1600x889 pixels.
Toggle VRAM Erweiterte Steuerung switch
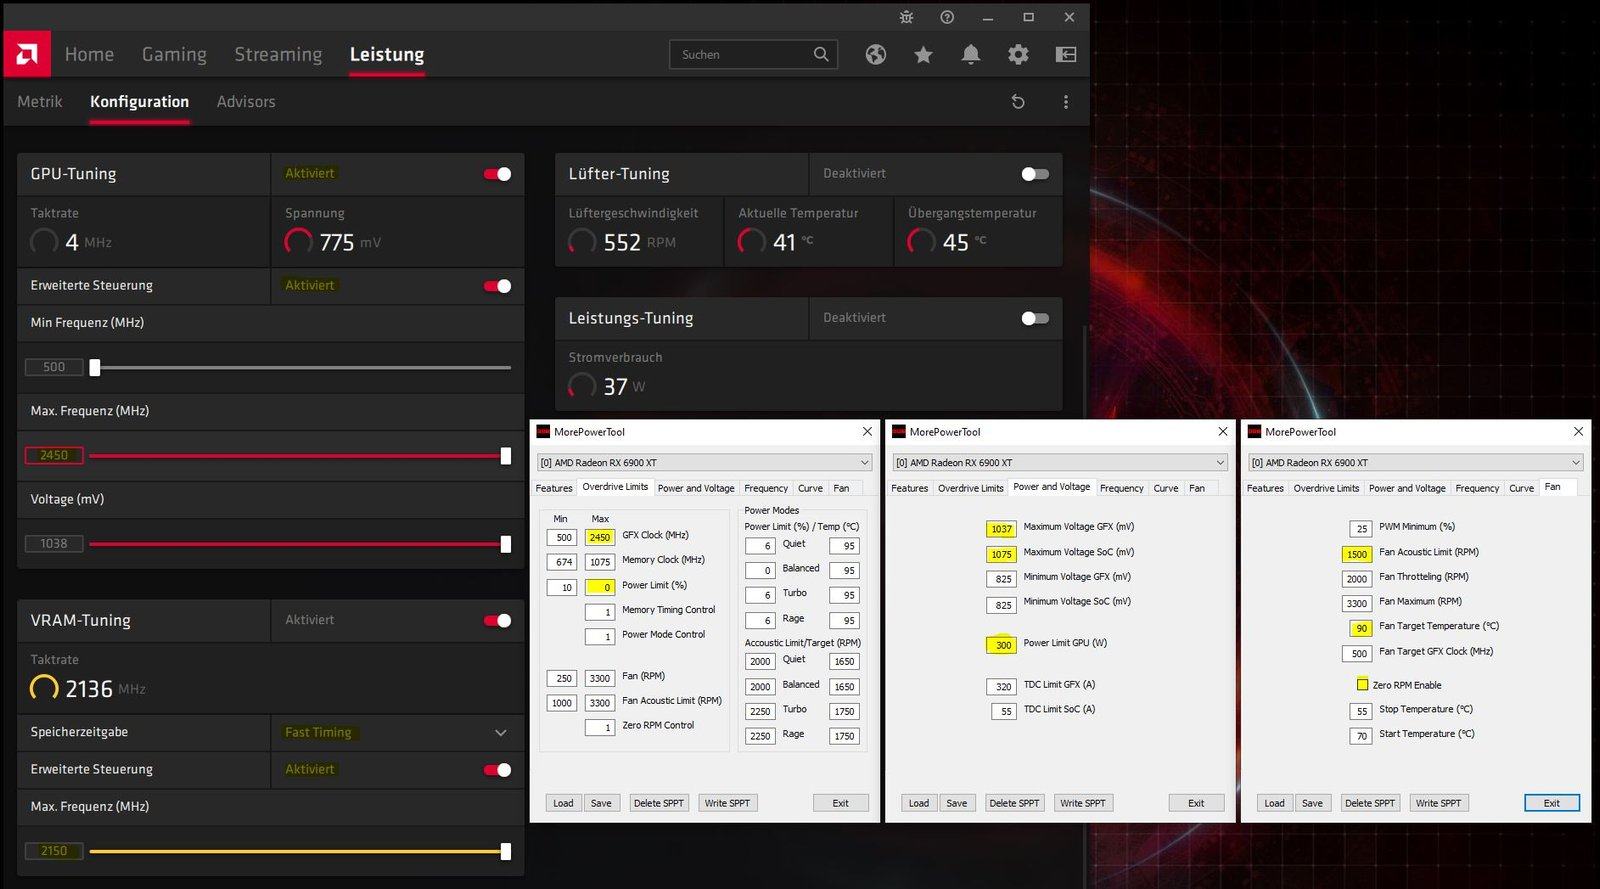pos(497,770)
